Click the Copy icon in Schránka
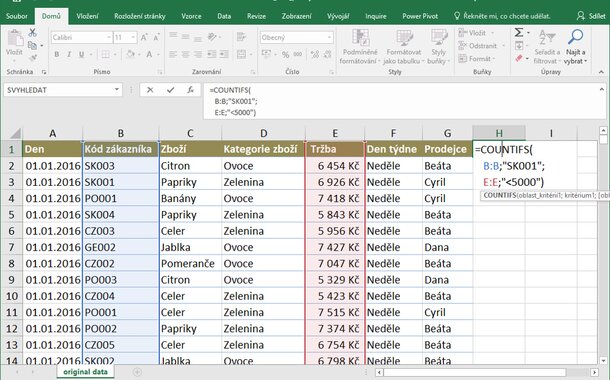 pos(32,46)
